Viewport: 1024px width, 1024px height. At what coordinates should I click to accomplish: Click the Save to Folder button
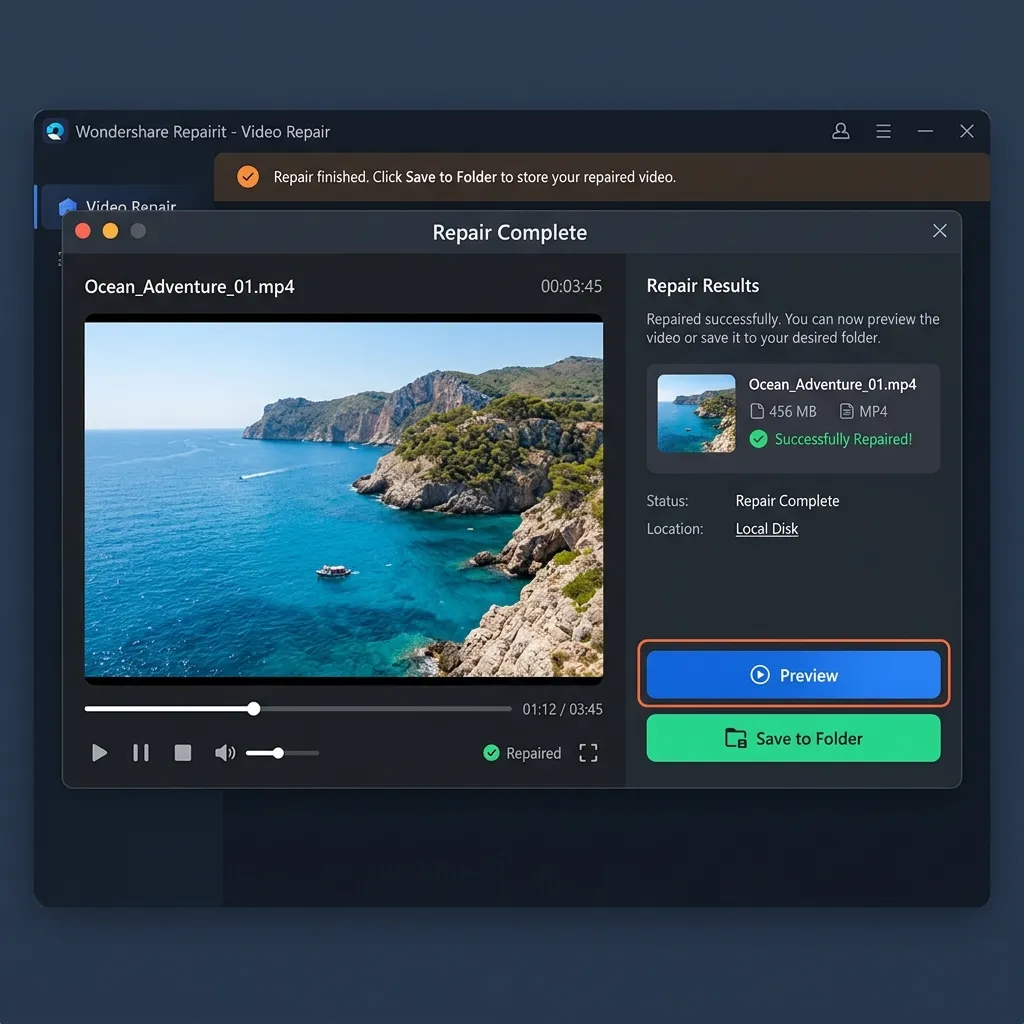pos(793,738)
